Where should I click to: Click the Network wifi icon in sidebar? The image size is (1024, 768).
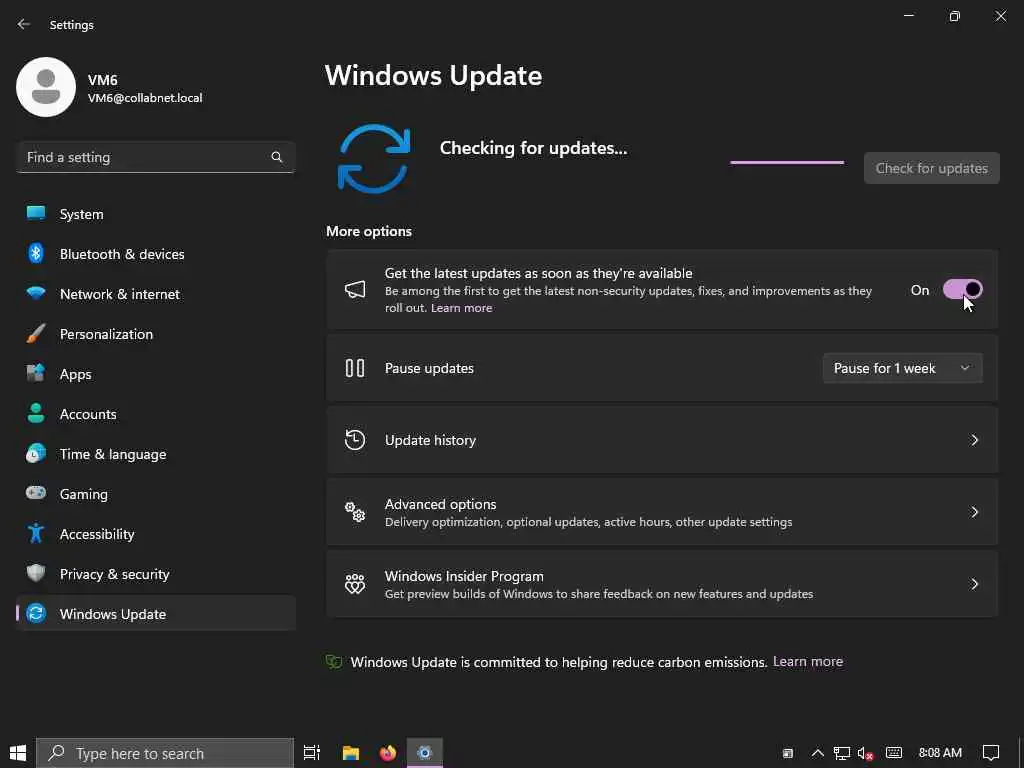pyautogui.click(x=36, y=293)
